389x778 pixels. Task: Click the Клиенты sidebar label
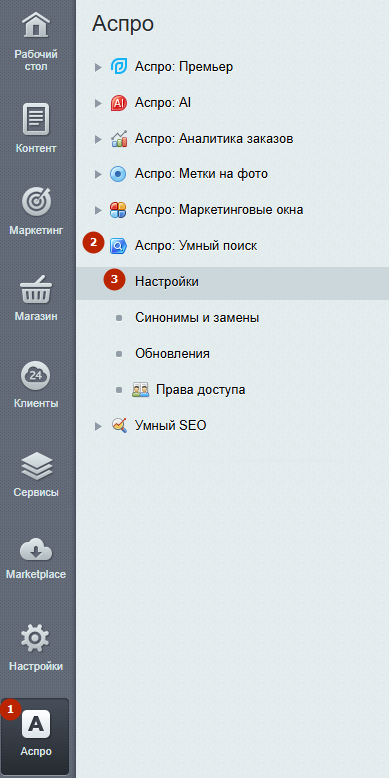pos(36,403)
